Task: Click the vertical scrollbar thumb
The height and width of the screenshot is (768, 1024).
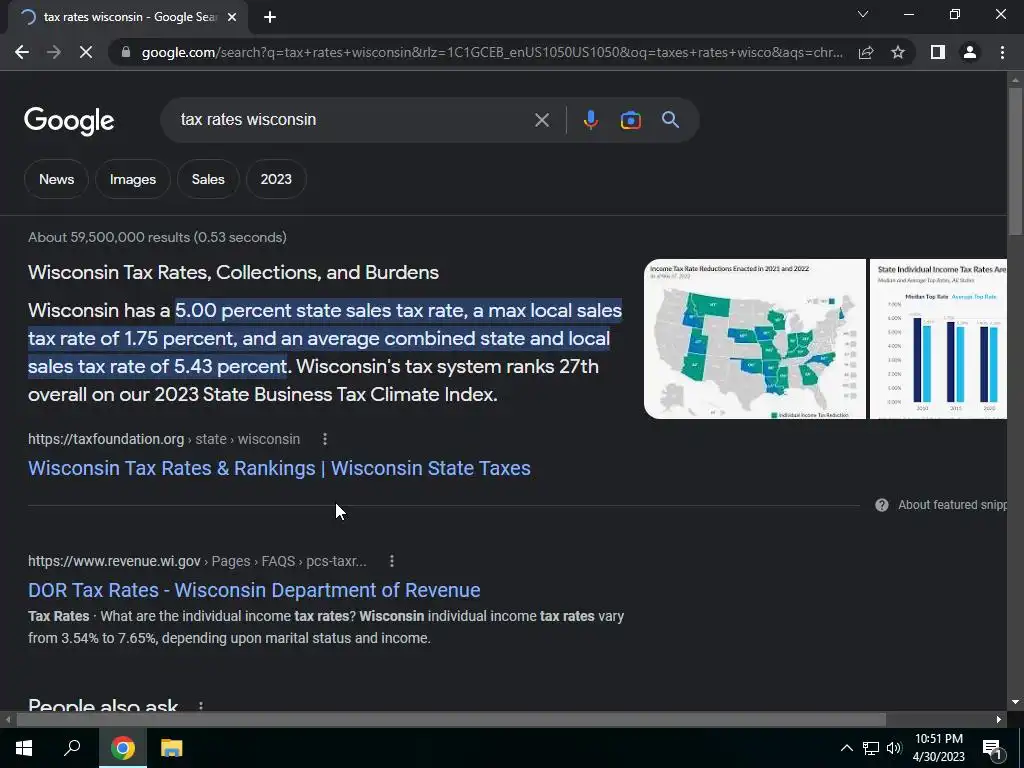Action: 1015,160
